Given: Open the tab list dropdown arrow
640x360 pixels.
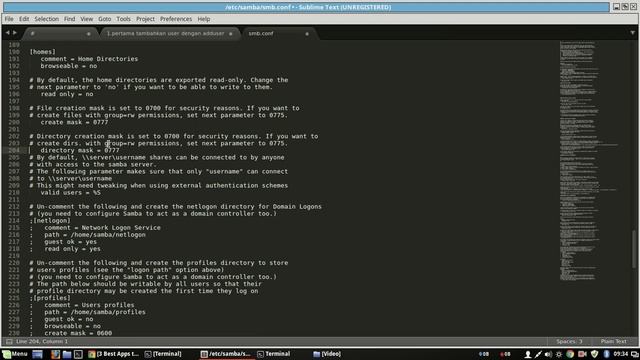Looking at the screenshot, I should (x=632, y=33).
